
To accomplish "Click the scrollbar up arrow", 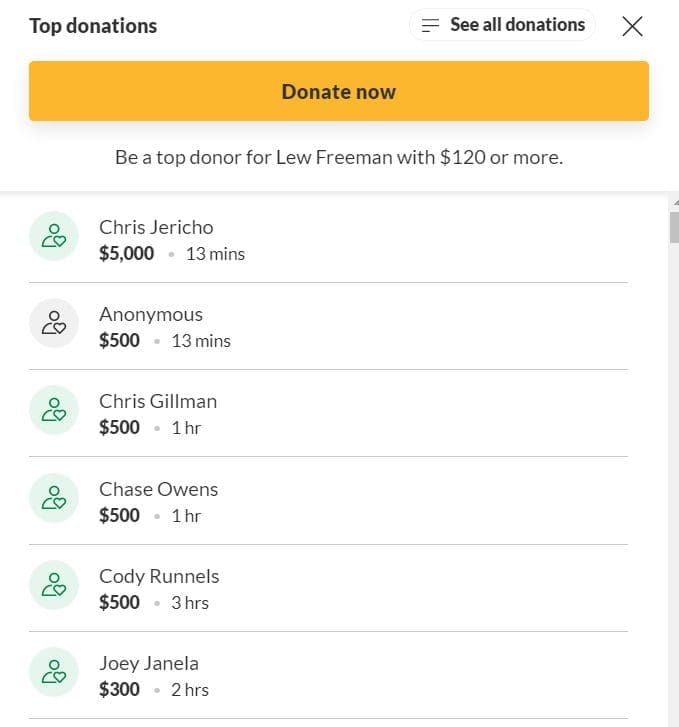I will click(x=674, y=201).
